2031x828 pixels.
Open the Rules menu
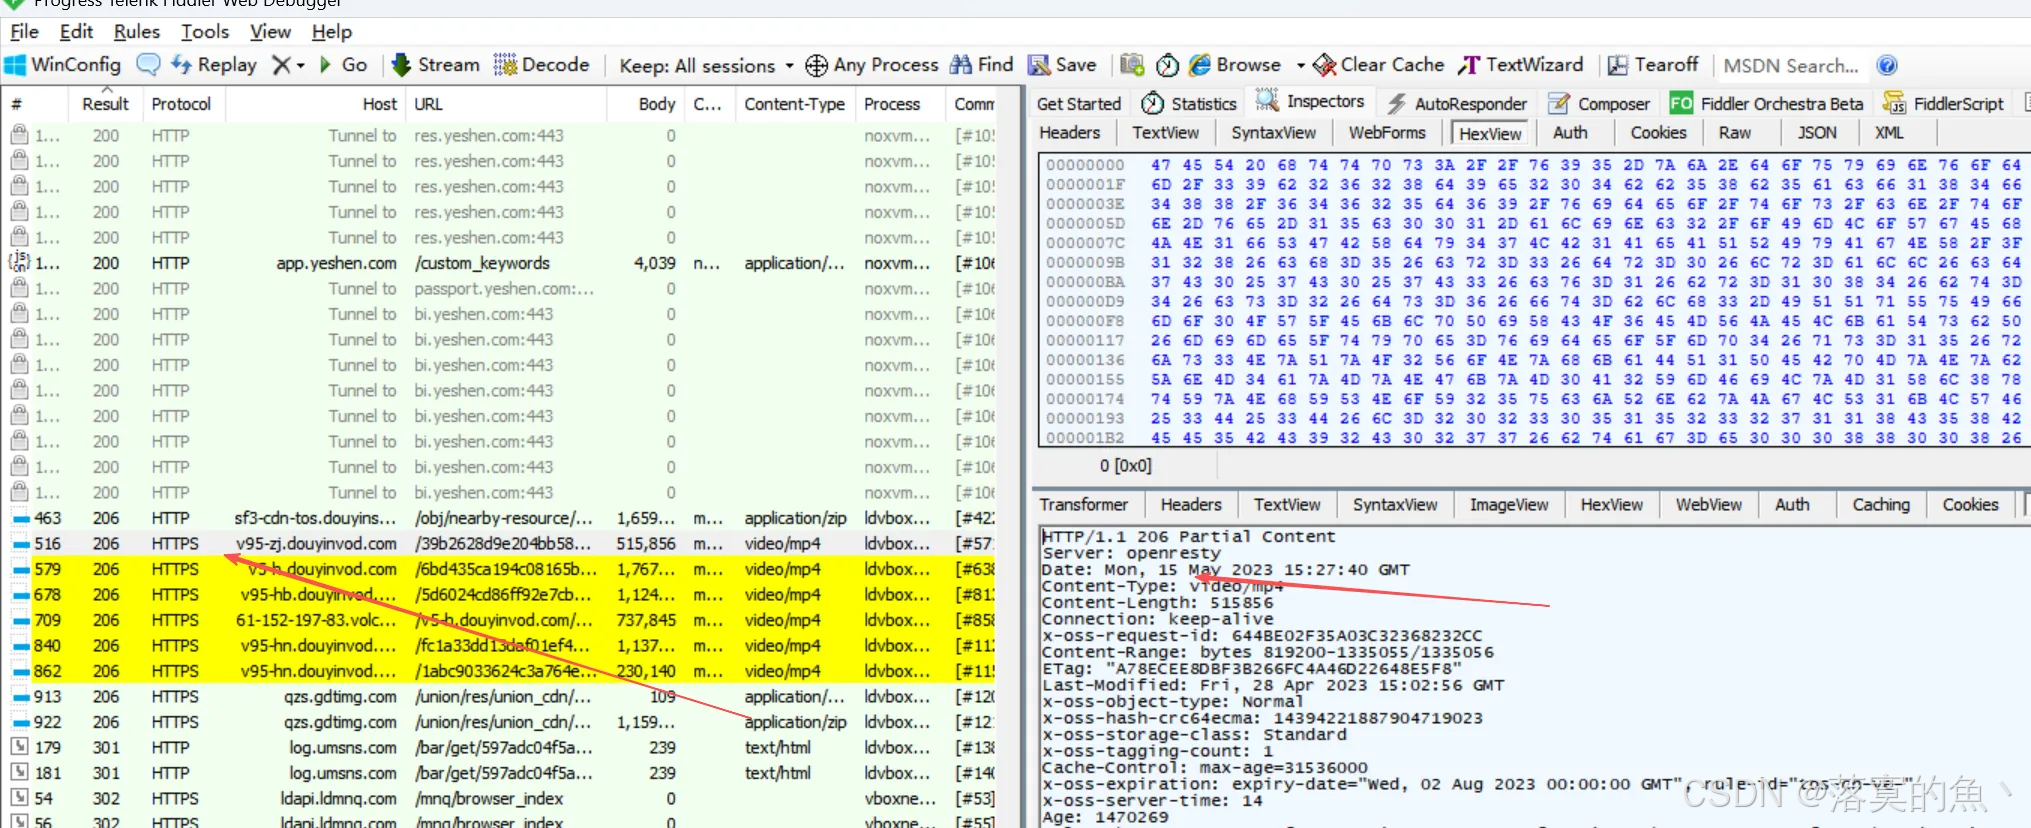click(137, 32)
